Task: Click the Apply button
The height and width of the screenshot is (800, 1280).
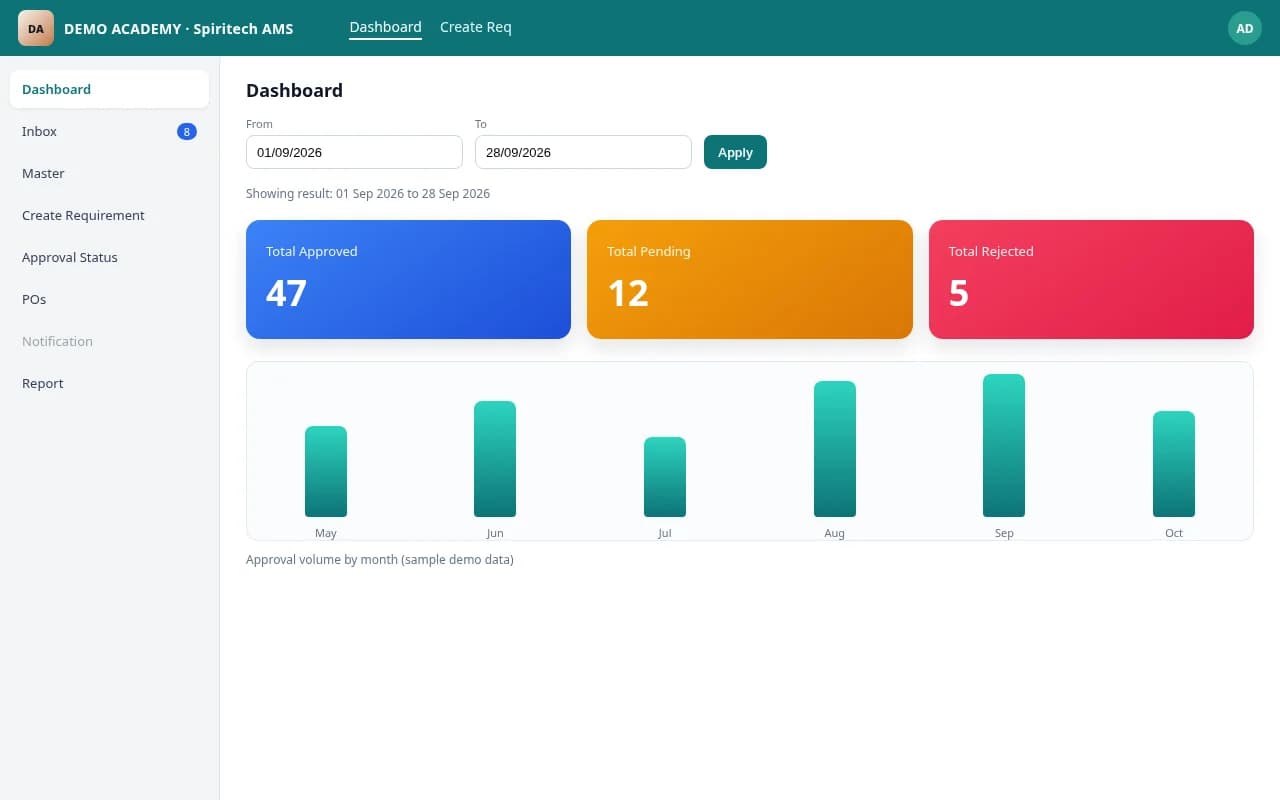Action: 735,152
